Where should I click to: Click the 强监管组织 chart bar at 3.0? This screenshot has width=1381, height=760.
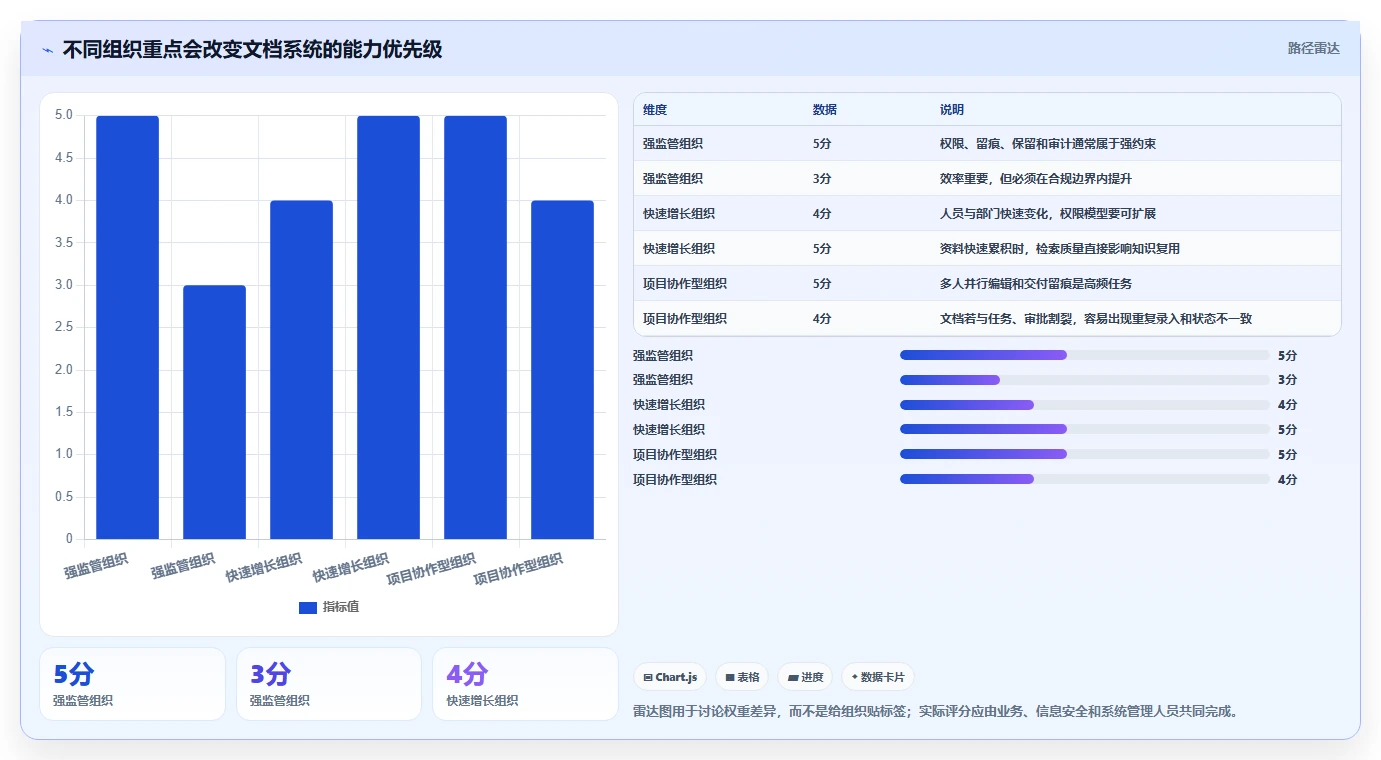(214, 412)
